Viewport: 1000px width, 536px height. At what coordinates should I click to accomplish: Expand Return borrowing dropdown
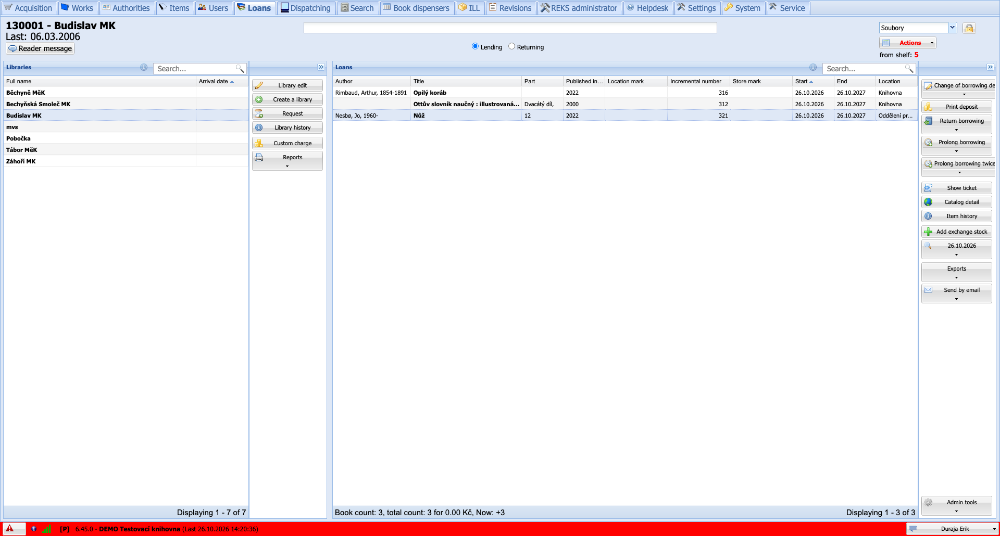(x=956, y=124)
